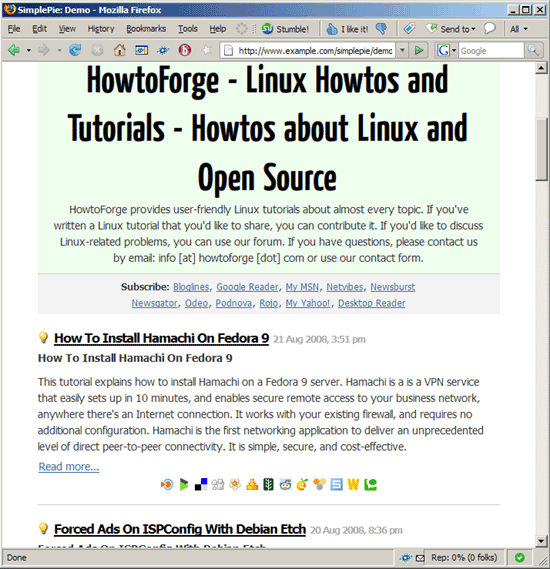Subscribe via Podnova link
The height and width of the screenshot is (569, 550).
[x=234, y=303]
